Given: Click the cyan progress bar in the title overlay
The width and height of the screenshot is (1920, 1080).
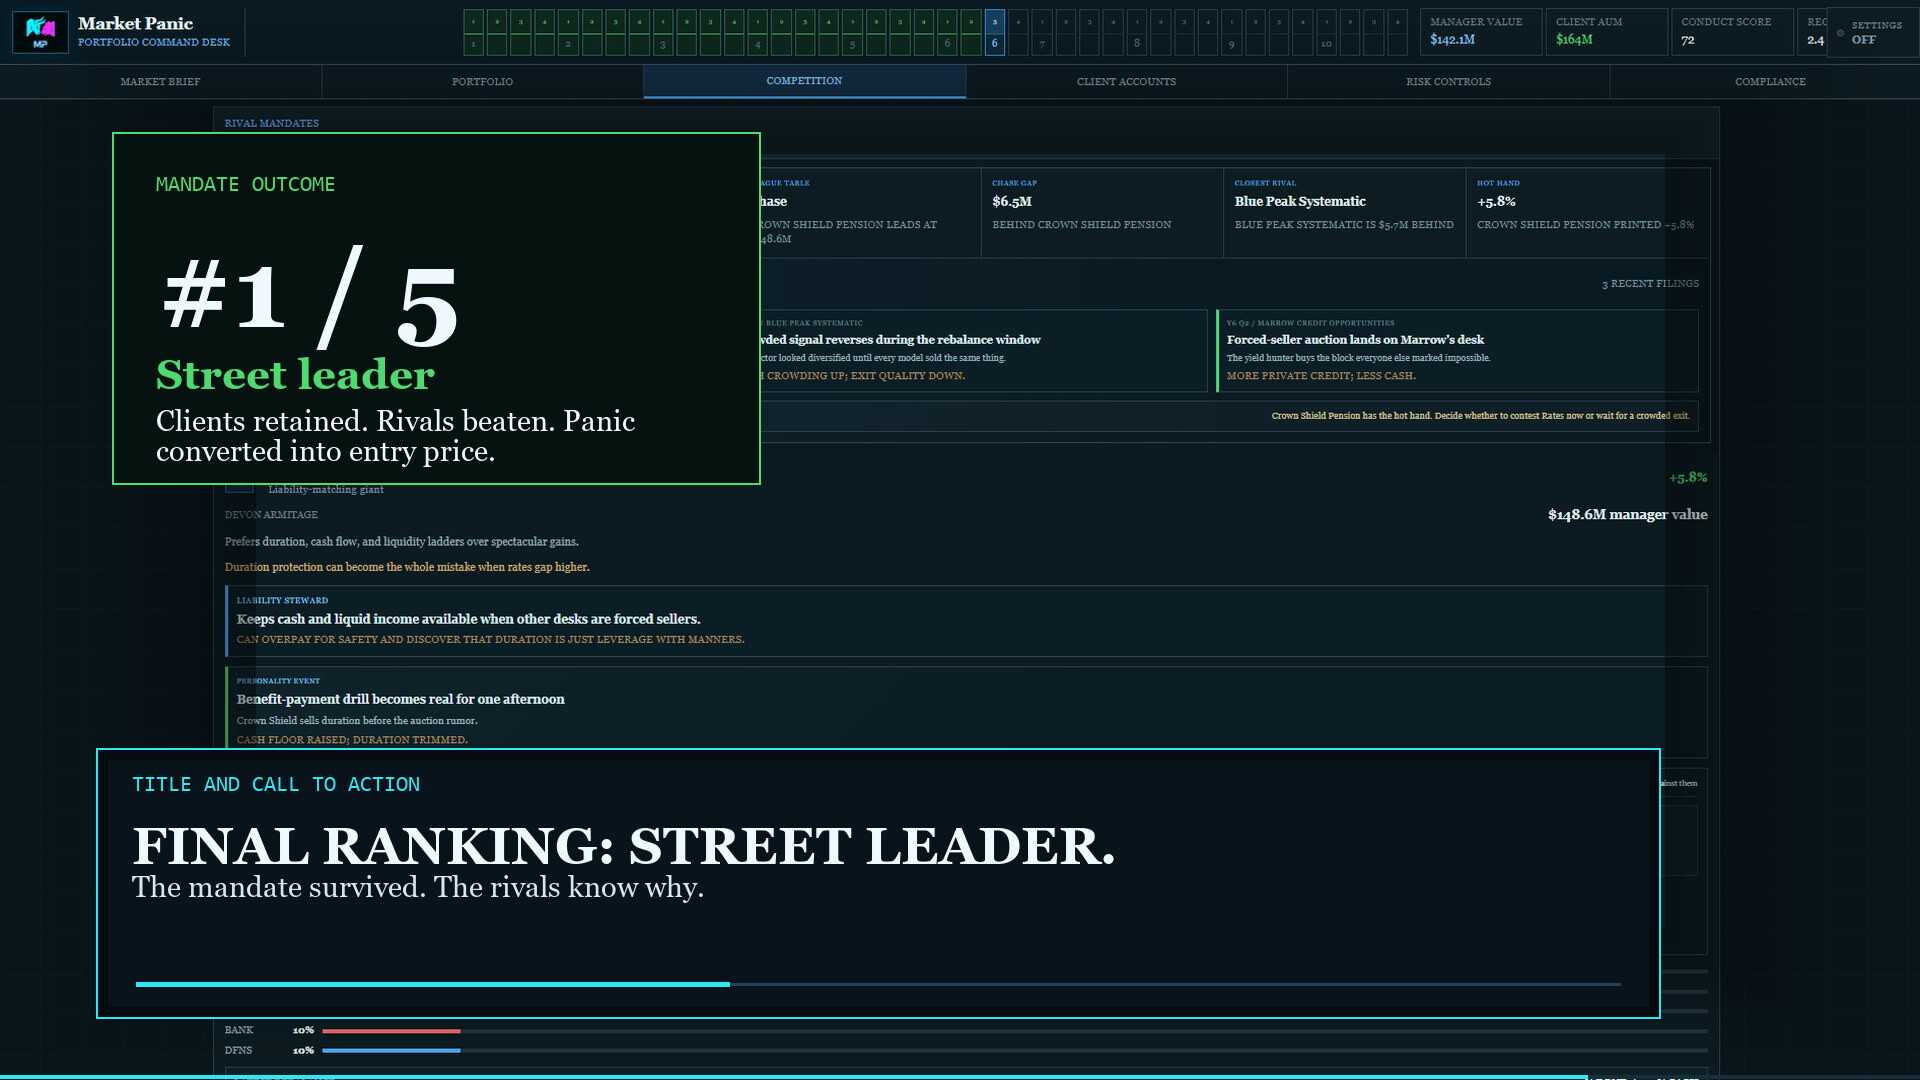Looking at the screenshot, I should point(878,984).
